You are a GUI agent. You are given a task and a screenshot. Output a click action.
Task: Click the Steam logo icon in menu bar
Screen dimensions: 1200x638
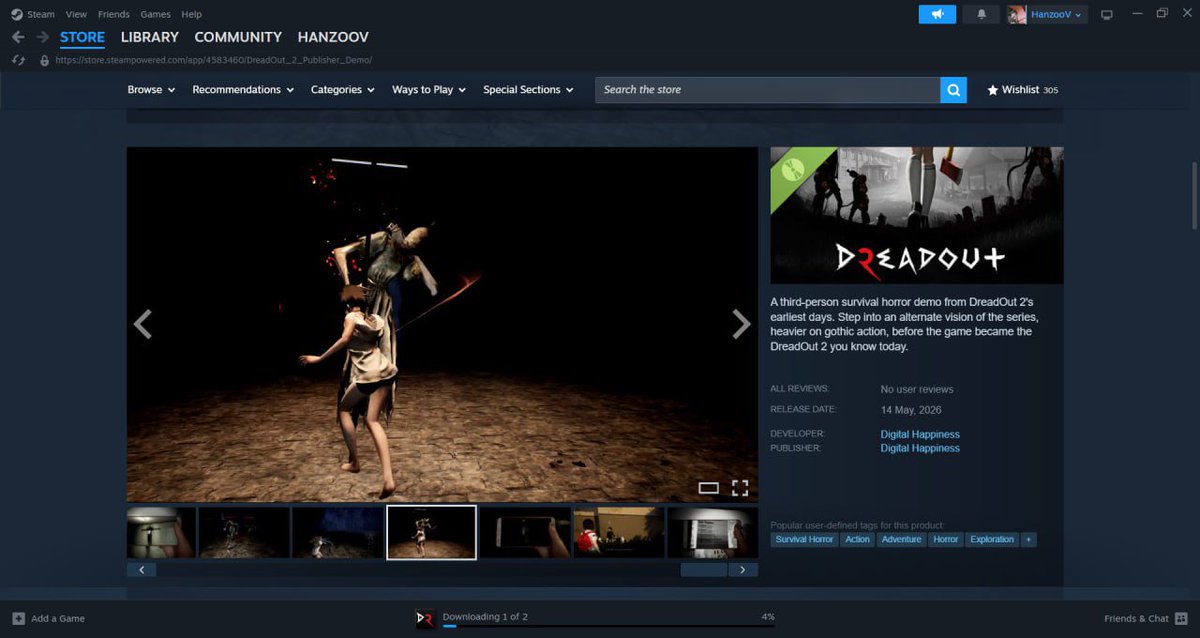point(17,14)
